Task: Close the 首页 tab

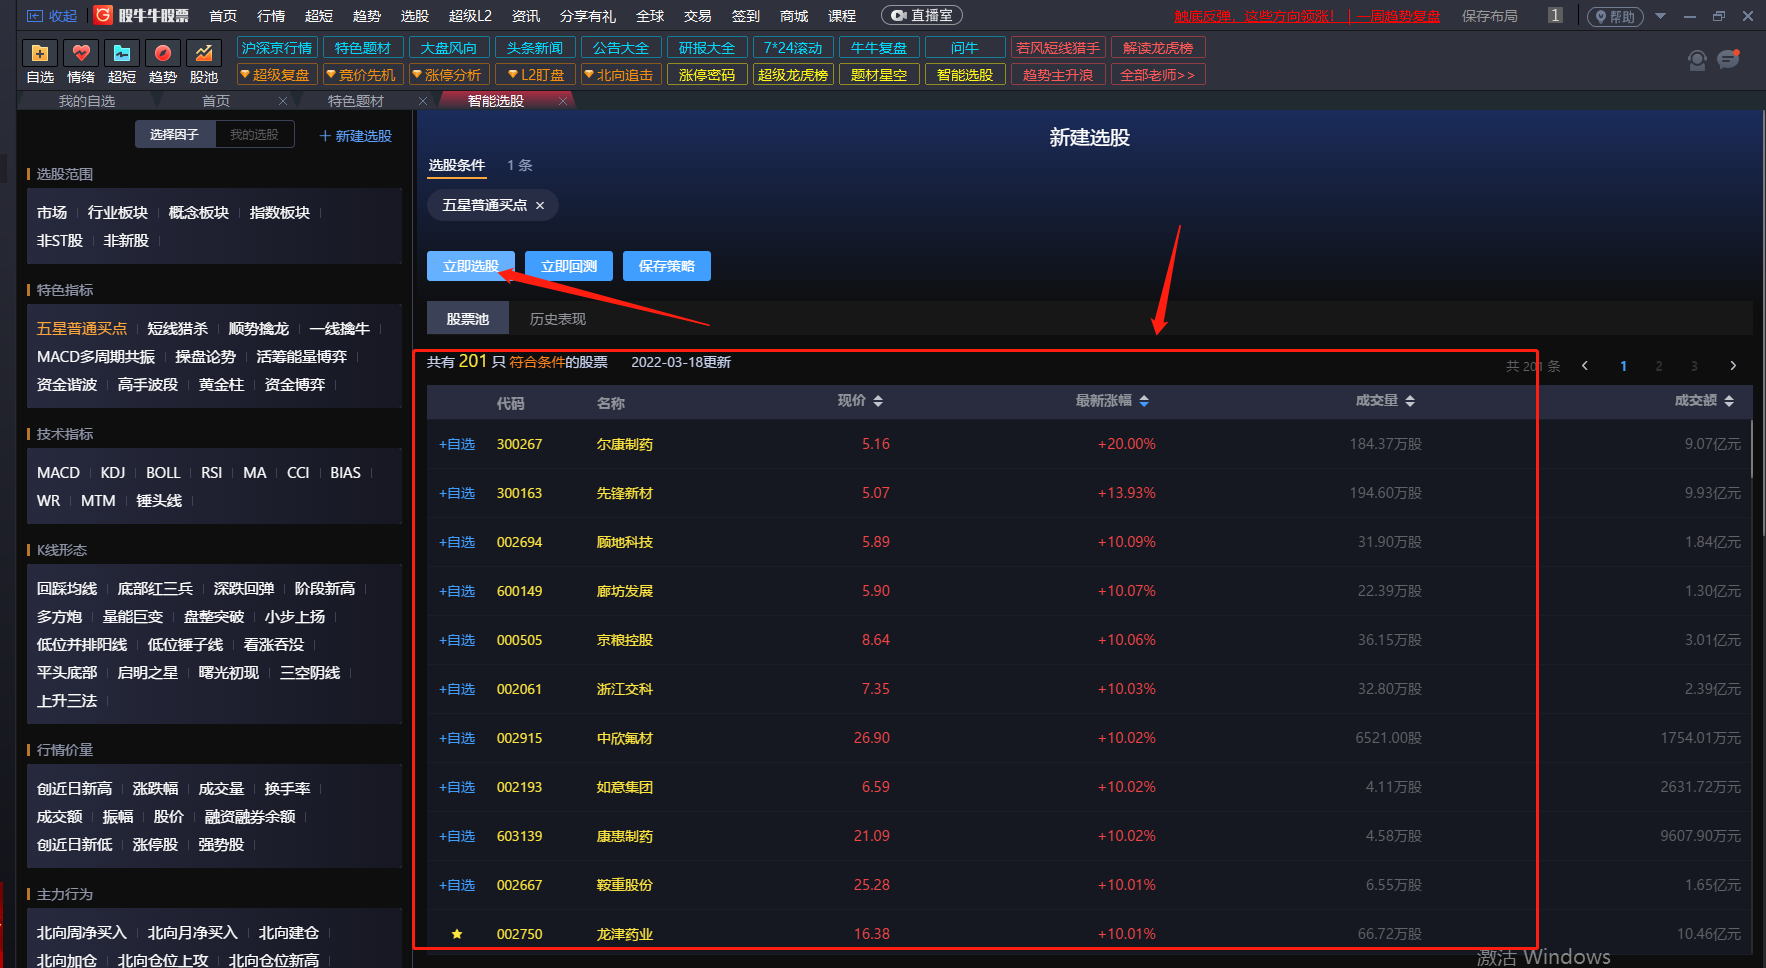Action: click(283, 101)
